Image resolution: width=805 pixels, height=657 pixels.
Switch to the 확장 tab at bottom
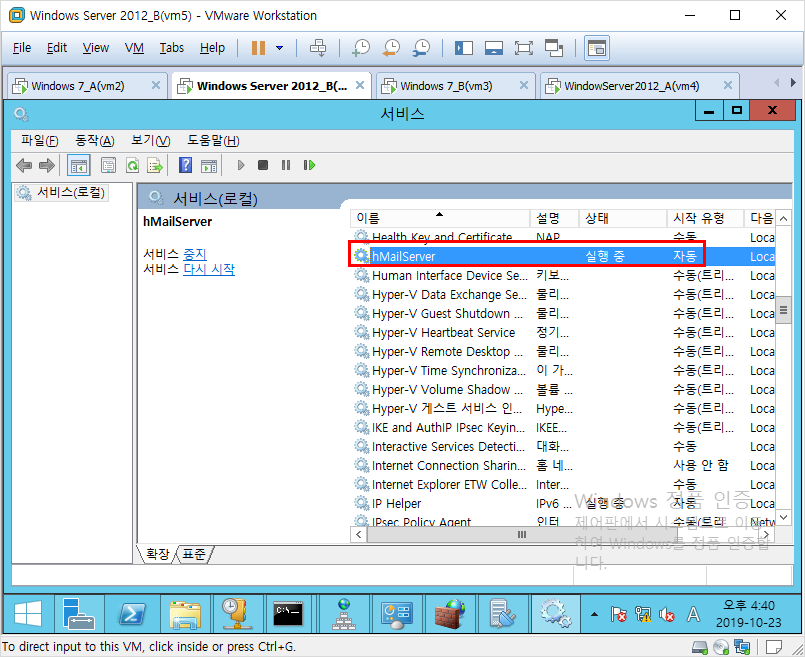[x=157, y=554]
